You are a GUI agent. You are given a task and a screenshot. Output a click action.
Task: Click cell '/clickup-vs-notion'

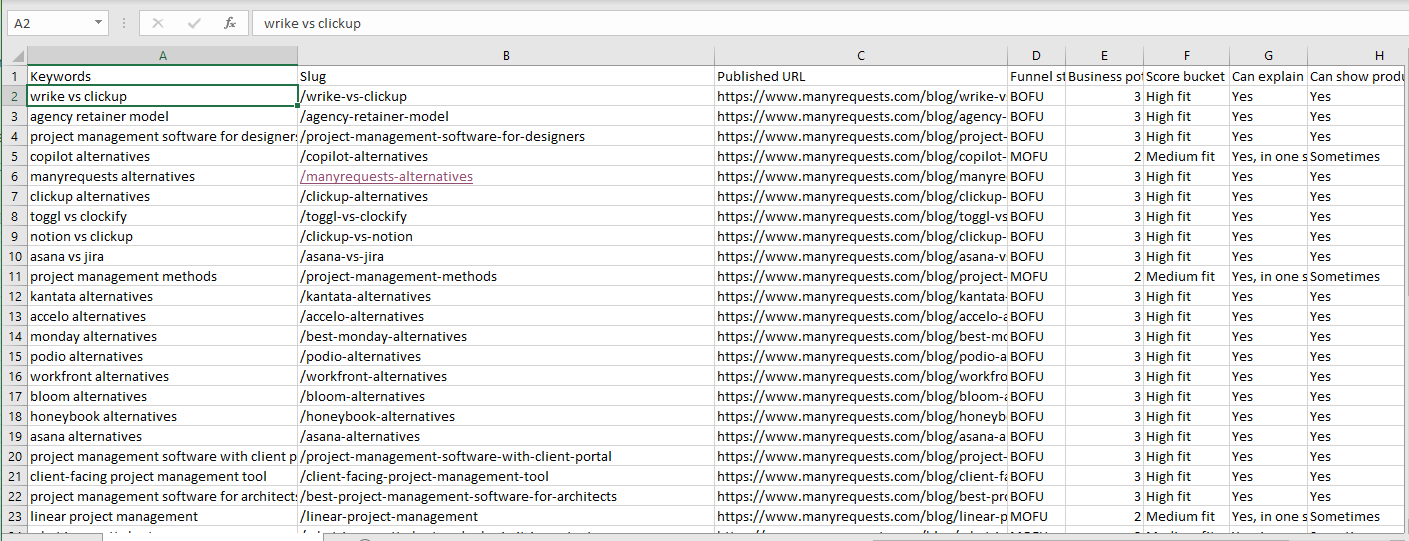coord(506,236)
